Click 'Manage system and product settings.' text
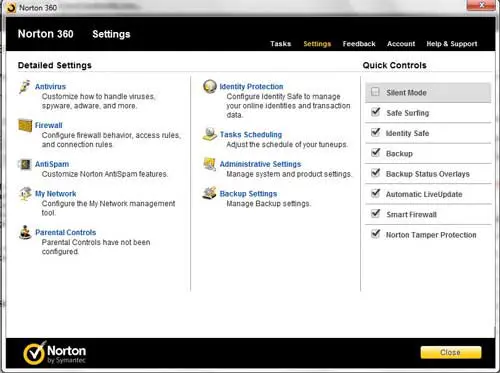This screenshot has height=373, width=500. 289,174
